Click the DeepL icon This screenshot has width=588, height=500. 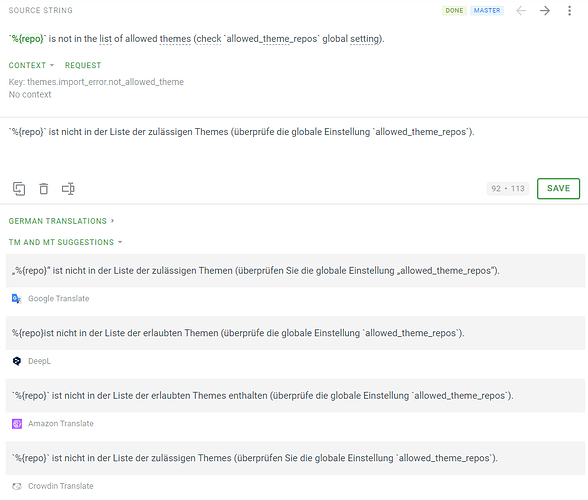17,361
